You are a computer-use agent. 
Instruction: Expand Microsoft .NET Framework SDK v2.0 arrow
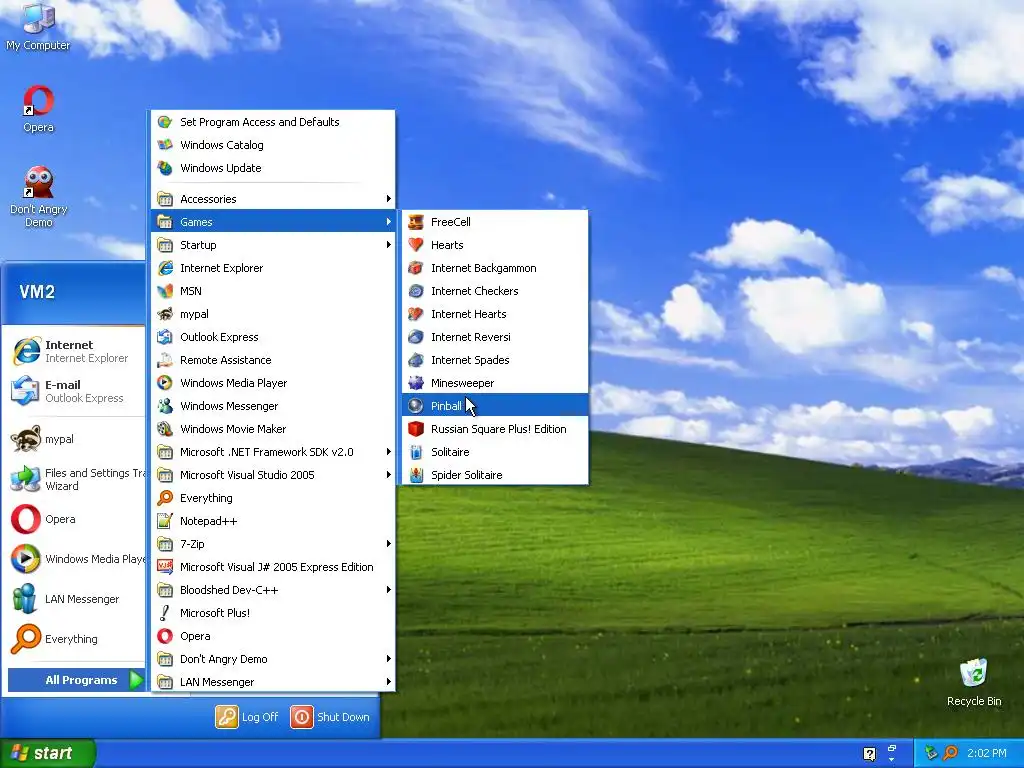[x=389, y=452]
